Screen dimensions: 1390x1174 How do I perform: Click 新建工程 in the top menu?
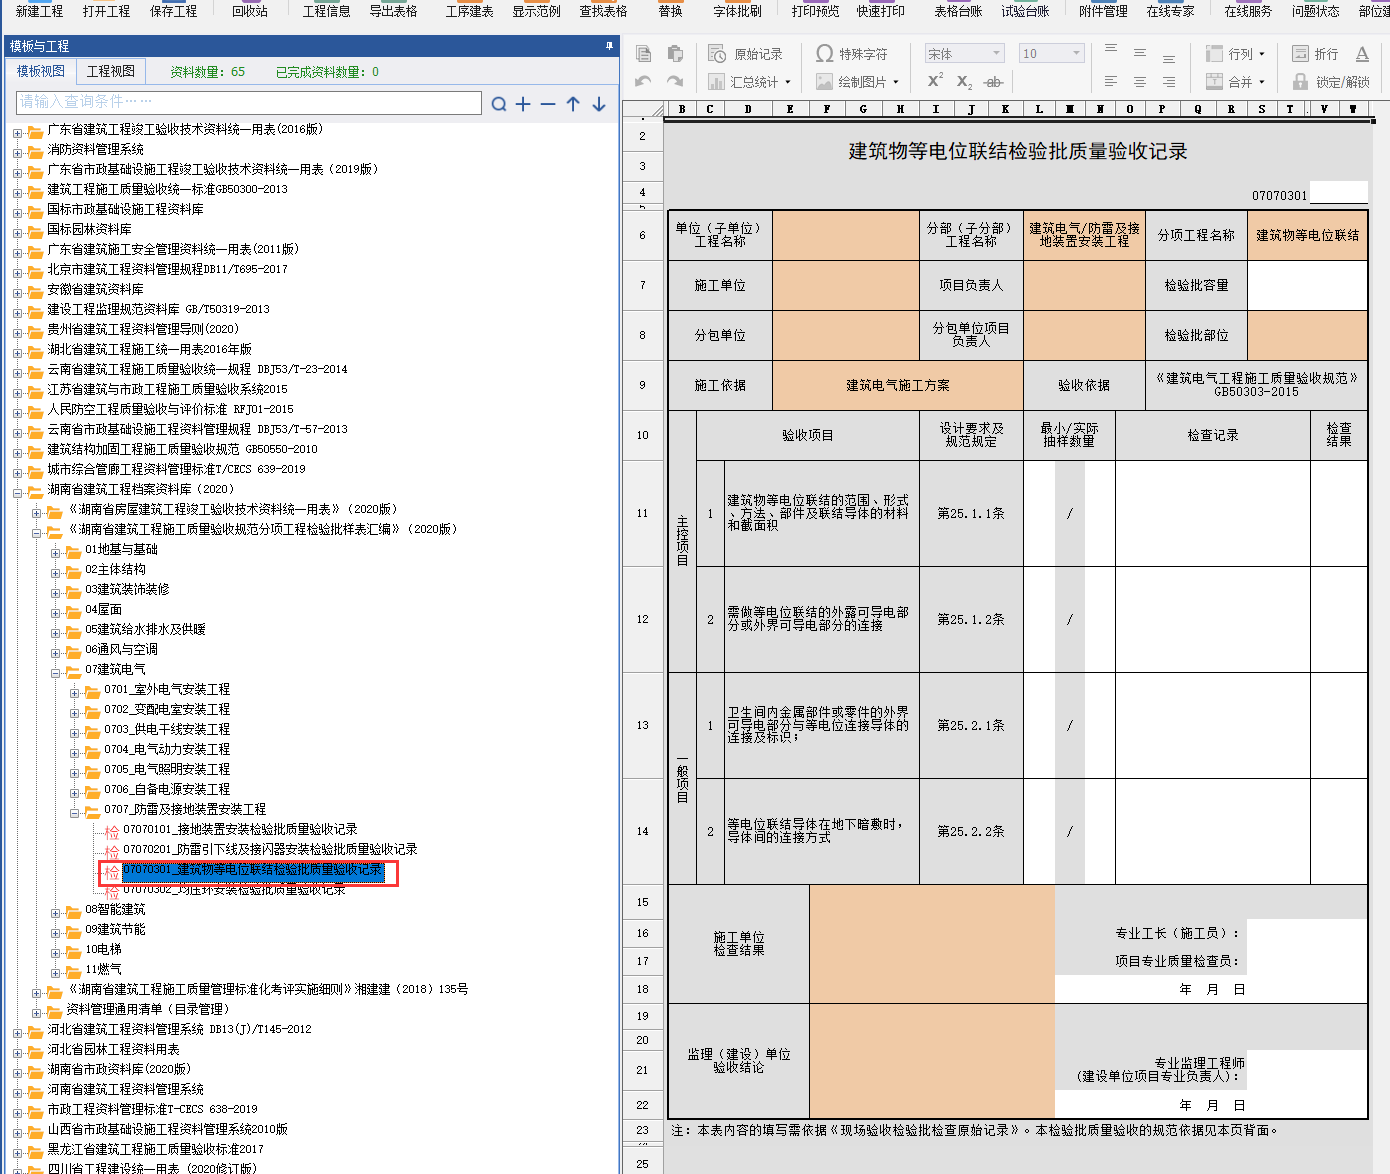pyautogui.click(x=39, y=11)
